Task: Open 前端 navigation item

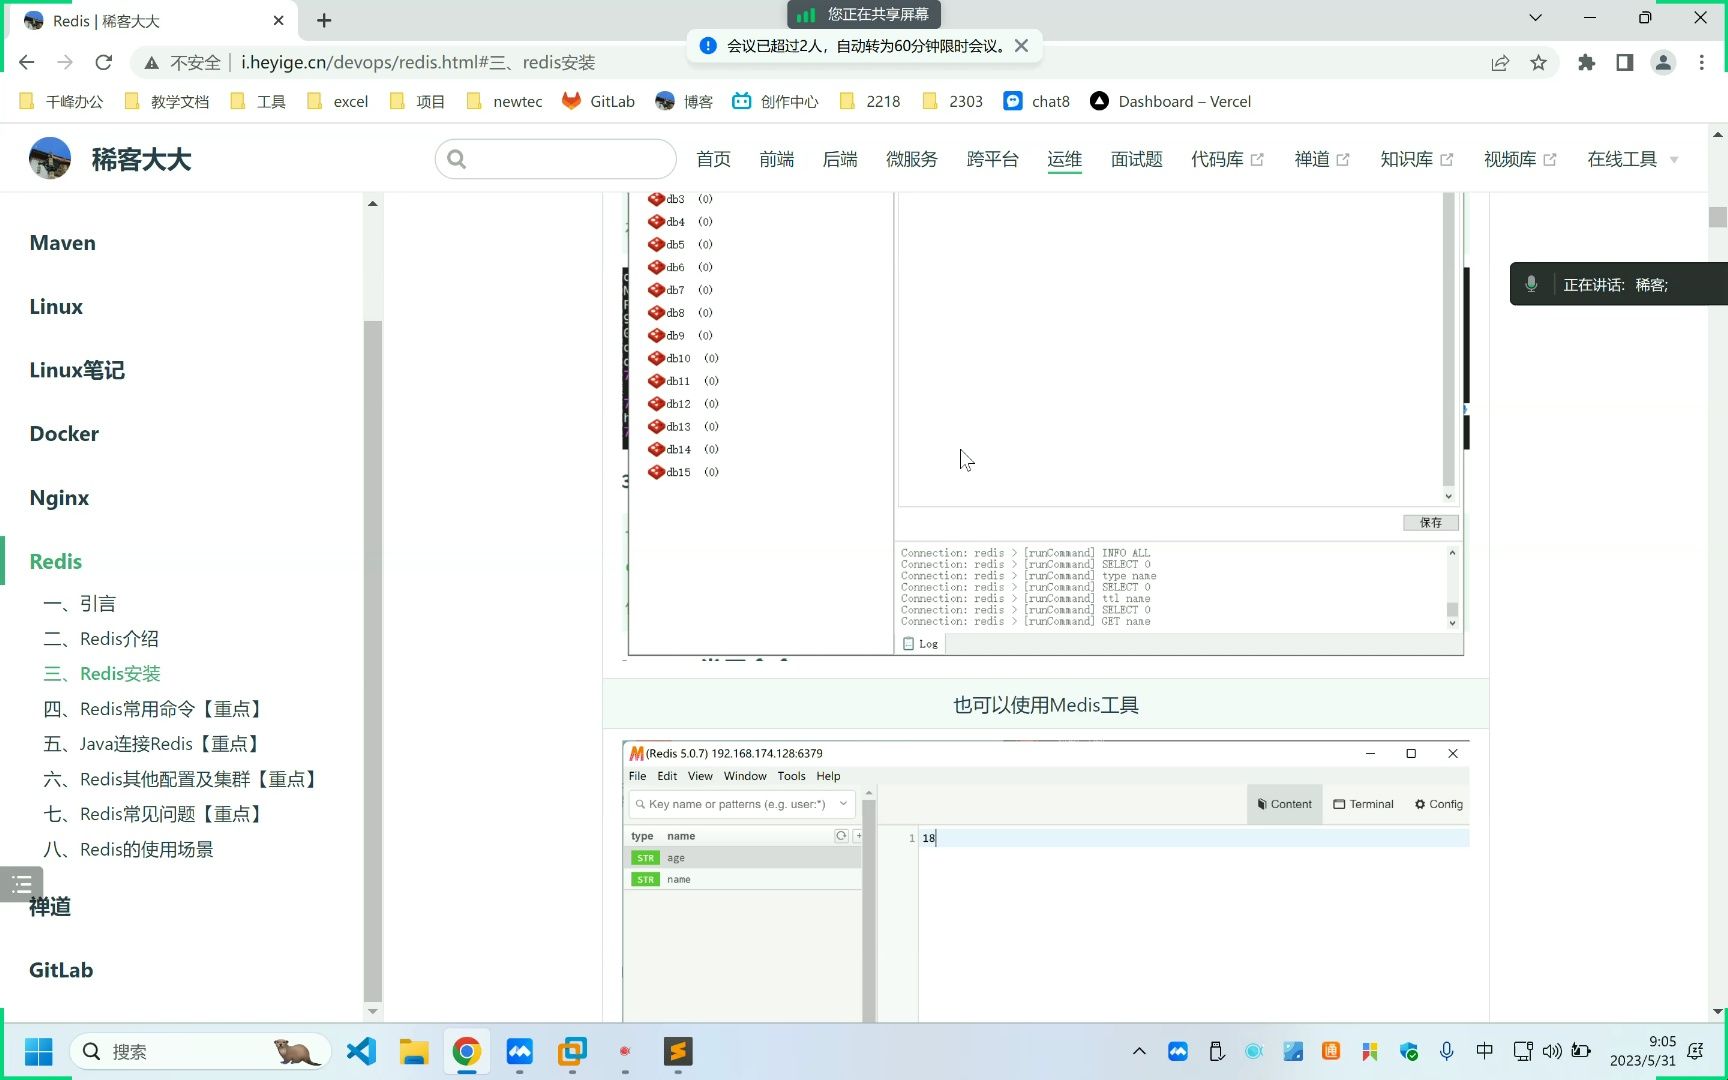Action: click(x=776, y=159)
